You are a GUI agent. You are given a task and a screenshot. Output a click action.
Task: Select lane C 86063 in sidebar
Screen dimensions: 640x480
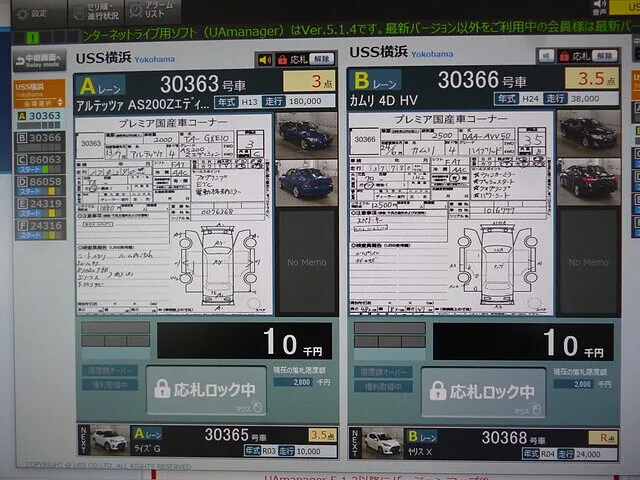pyautogui.click(x=40, y=163)
